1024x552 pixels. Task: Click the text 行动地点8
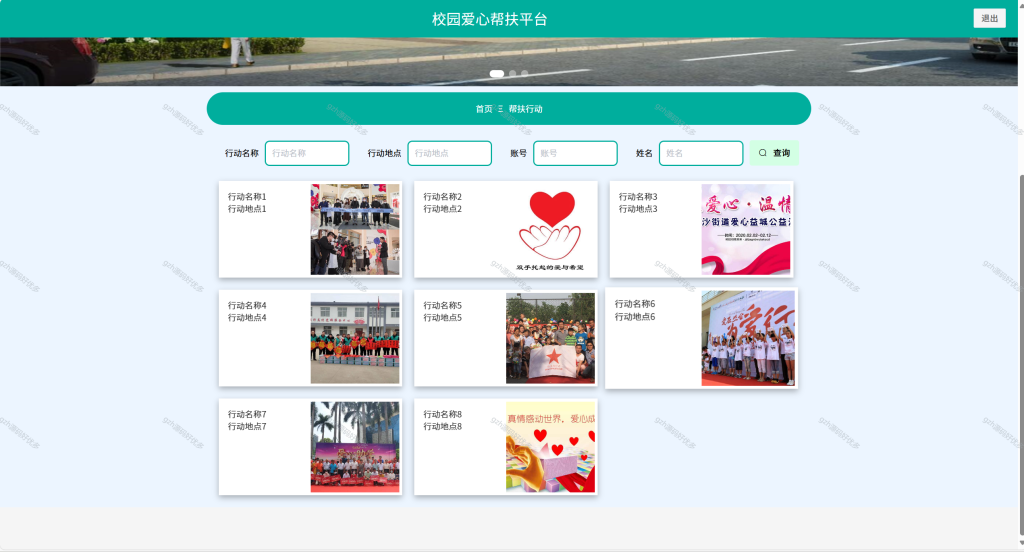coord(442,427)
